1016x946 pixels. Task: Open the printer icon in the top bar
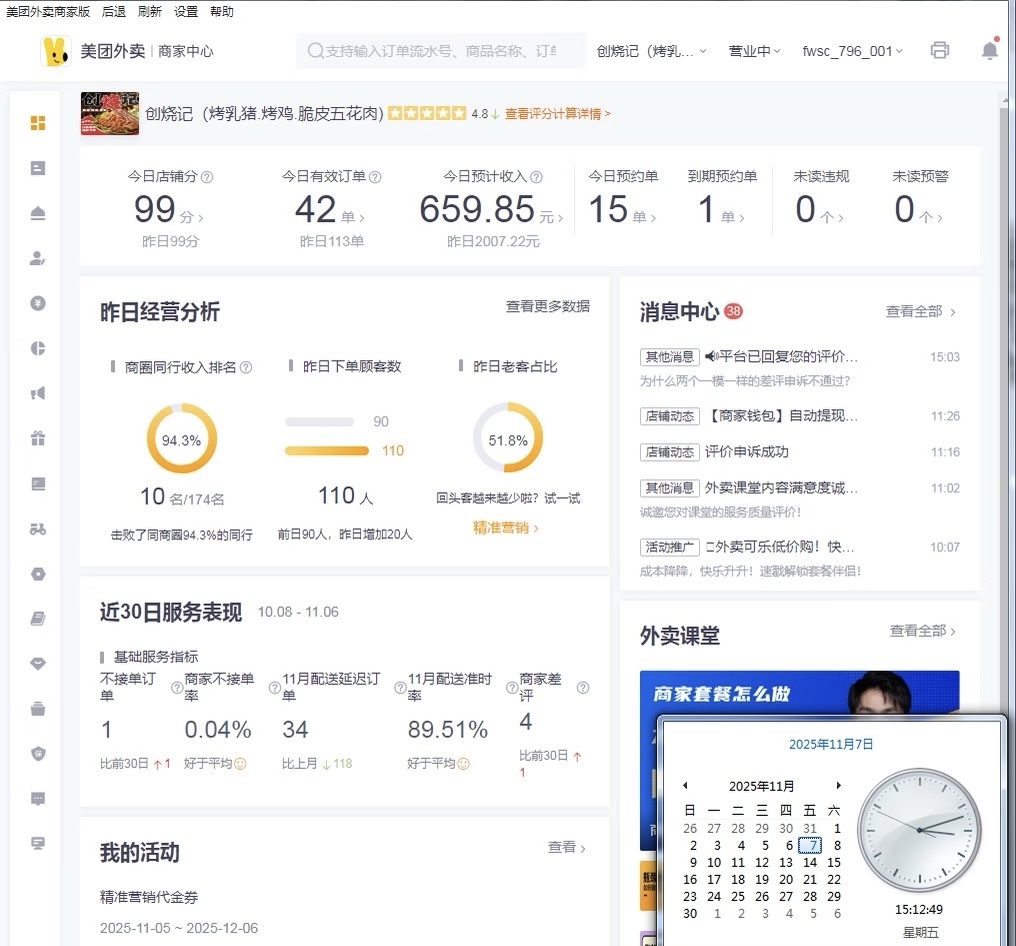point(939,49)
